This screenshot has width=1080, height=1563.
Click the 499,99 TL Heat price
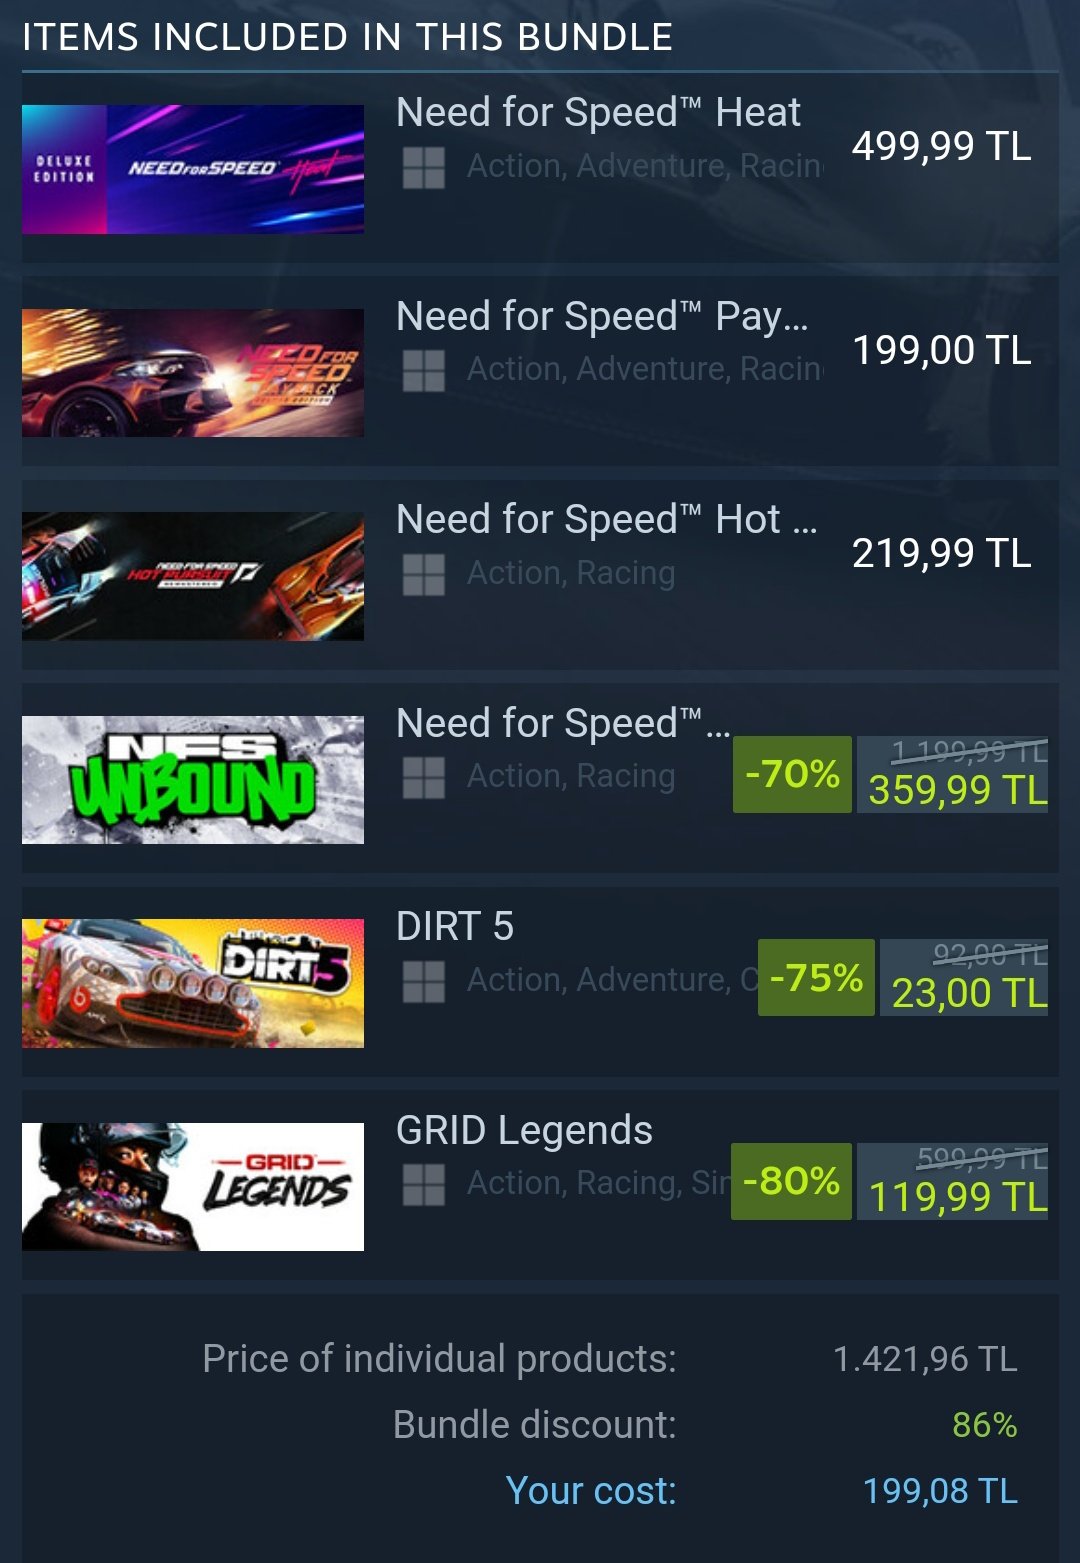pos(941,146)
